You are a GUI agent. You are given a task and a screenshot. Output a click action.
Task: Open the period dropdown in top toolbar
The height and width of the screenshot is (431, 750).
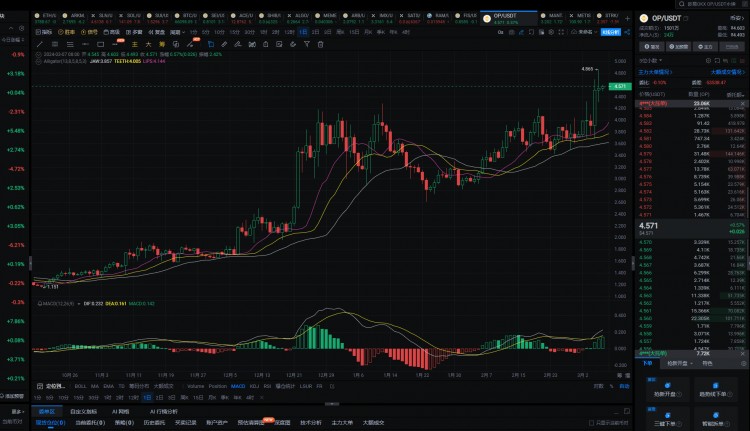177,32
